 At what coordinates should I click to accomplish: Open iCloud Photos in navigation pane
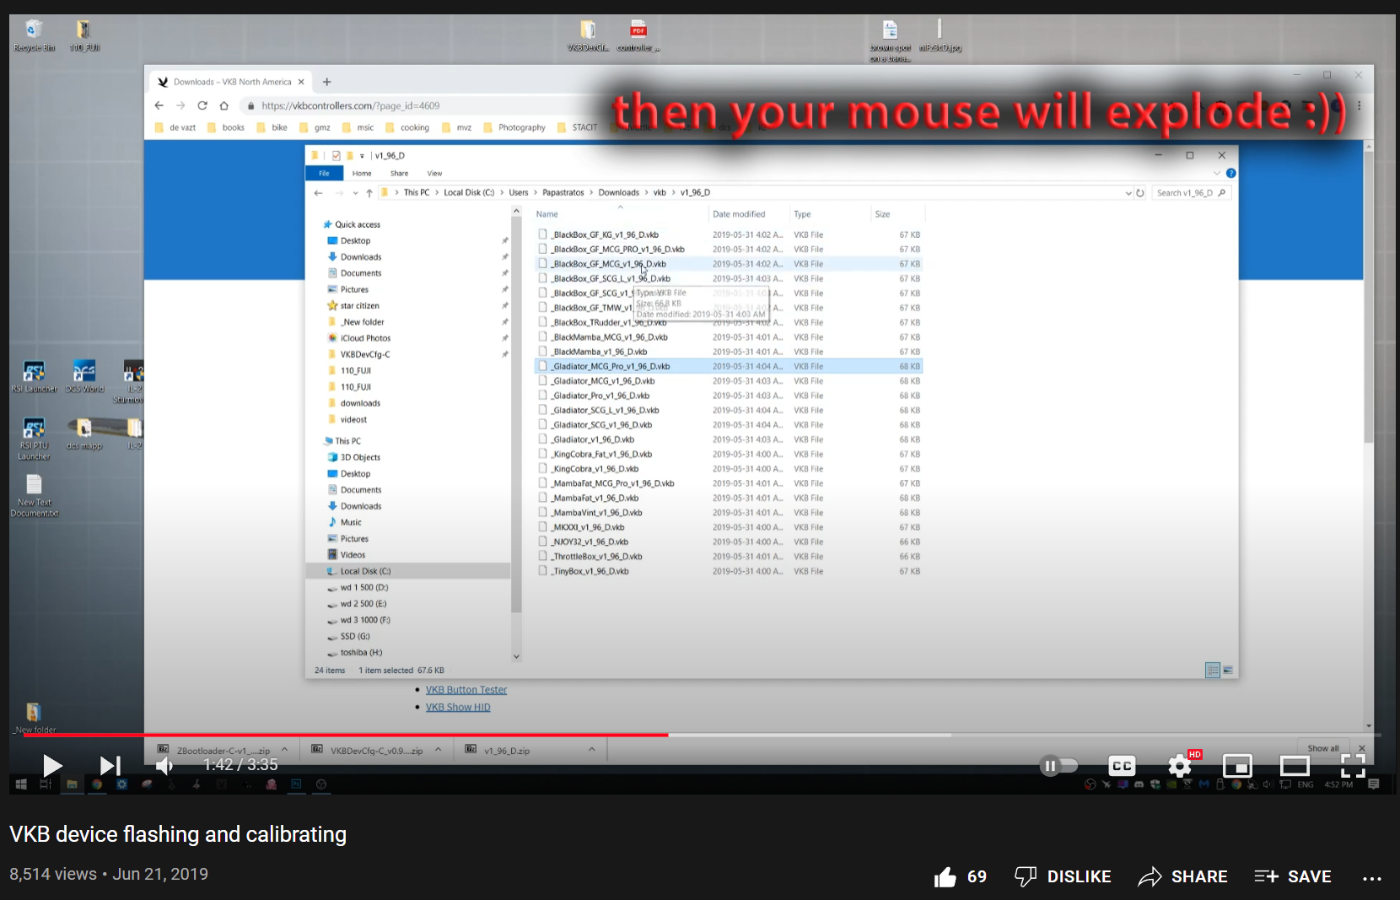(365, 338)
